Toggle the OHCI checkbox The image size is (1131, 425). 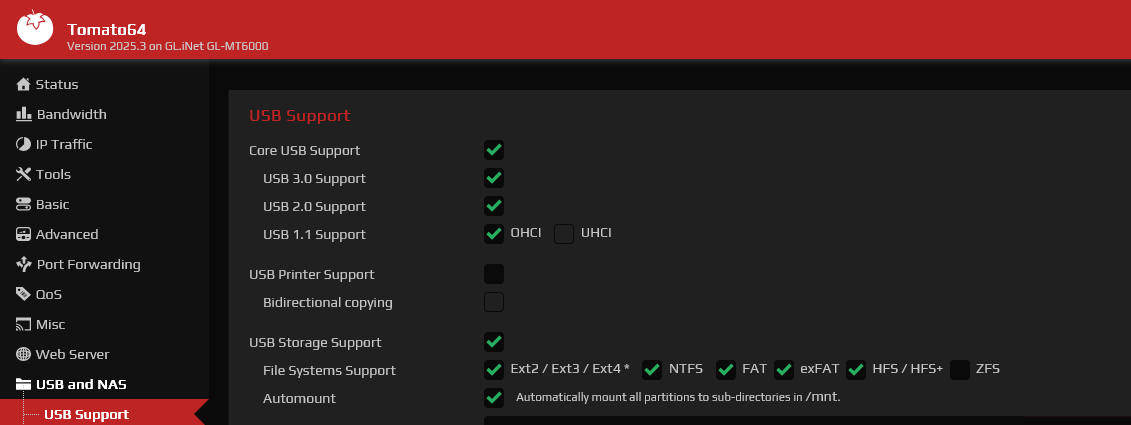pyautogui.click(x=494, y=234)
